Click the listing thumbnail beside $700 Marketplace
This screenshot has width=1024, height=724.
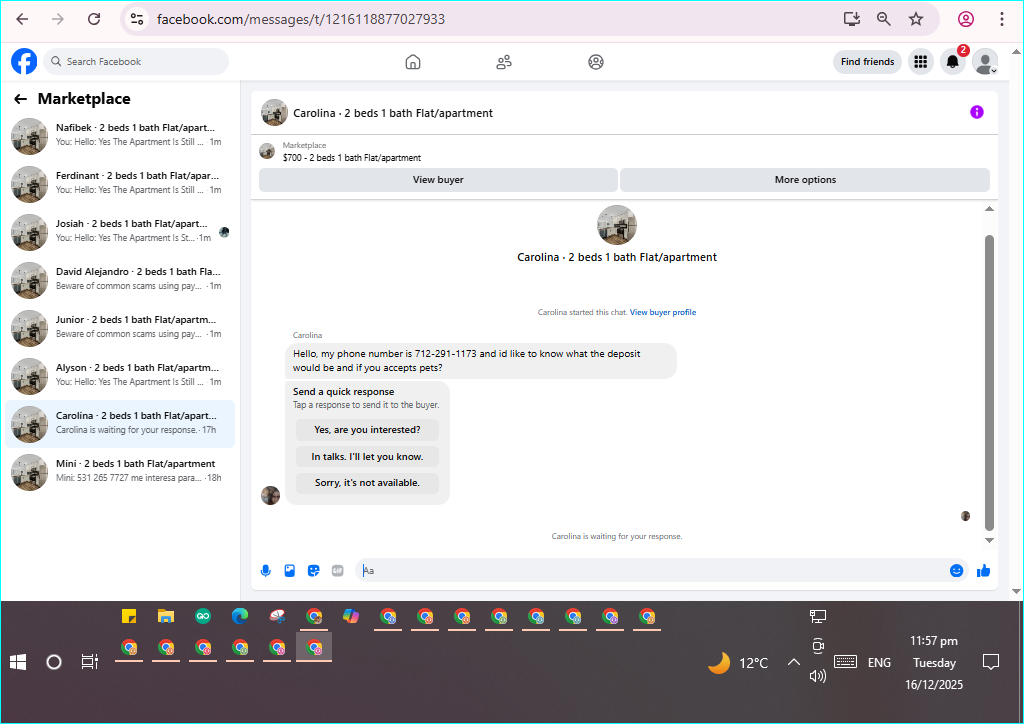(x=267, y=151)
